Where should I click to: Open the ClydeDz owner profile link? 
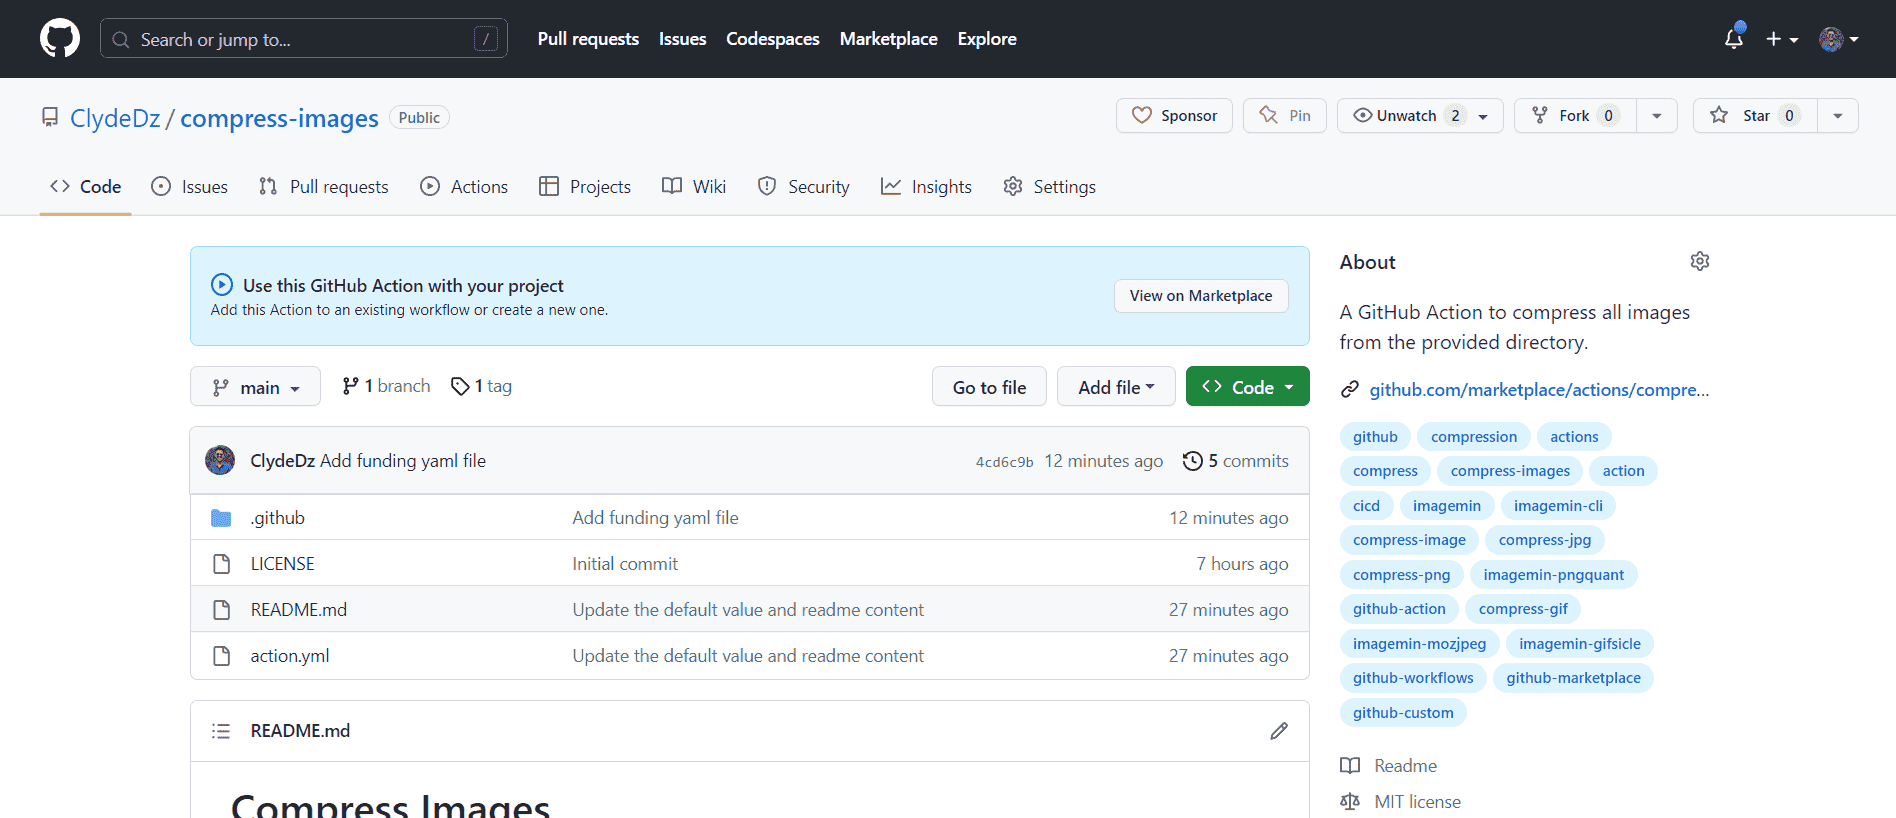point(115,118)
